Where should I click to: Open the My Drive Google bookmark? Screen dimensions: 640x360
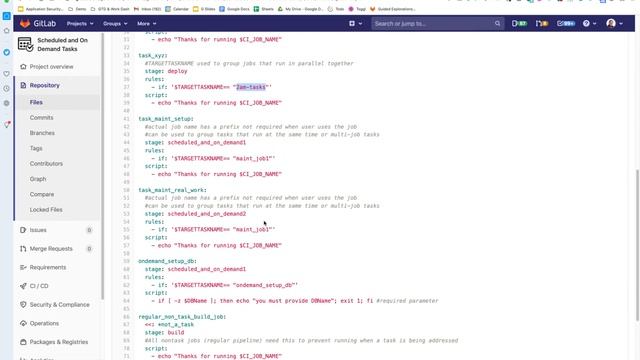(x=300, y=9)
